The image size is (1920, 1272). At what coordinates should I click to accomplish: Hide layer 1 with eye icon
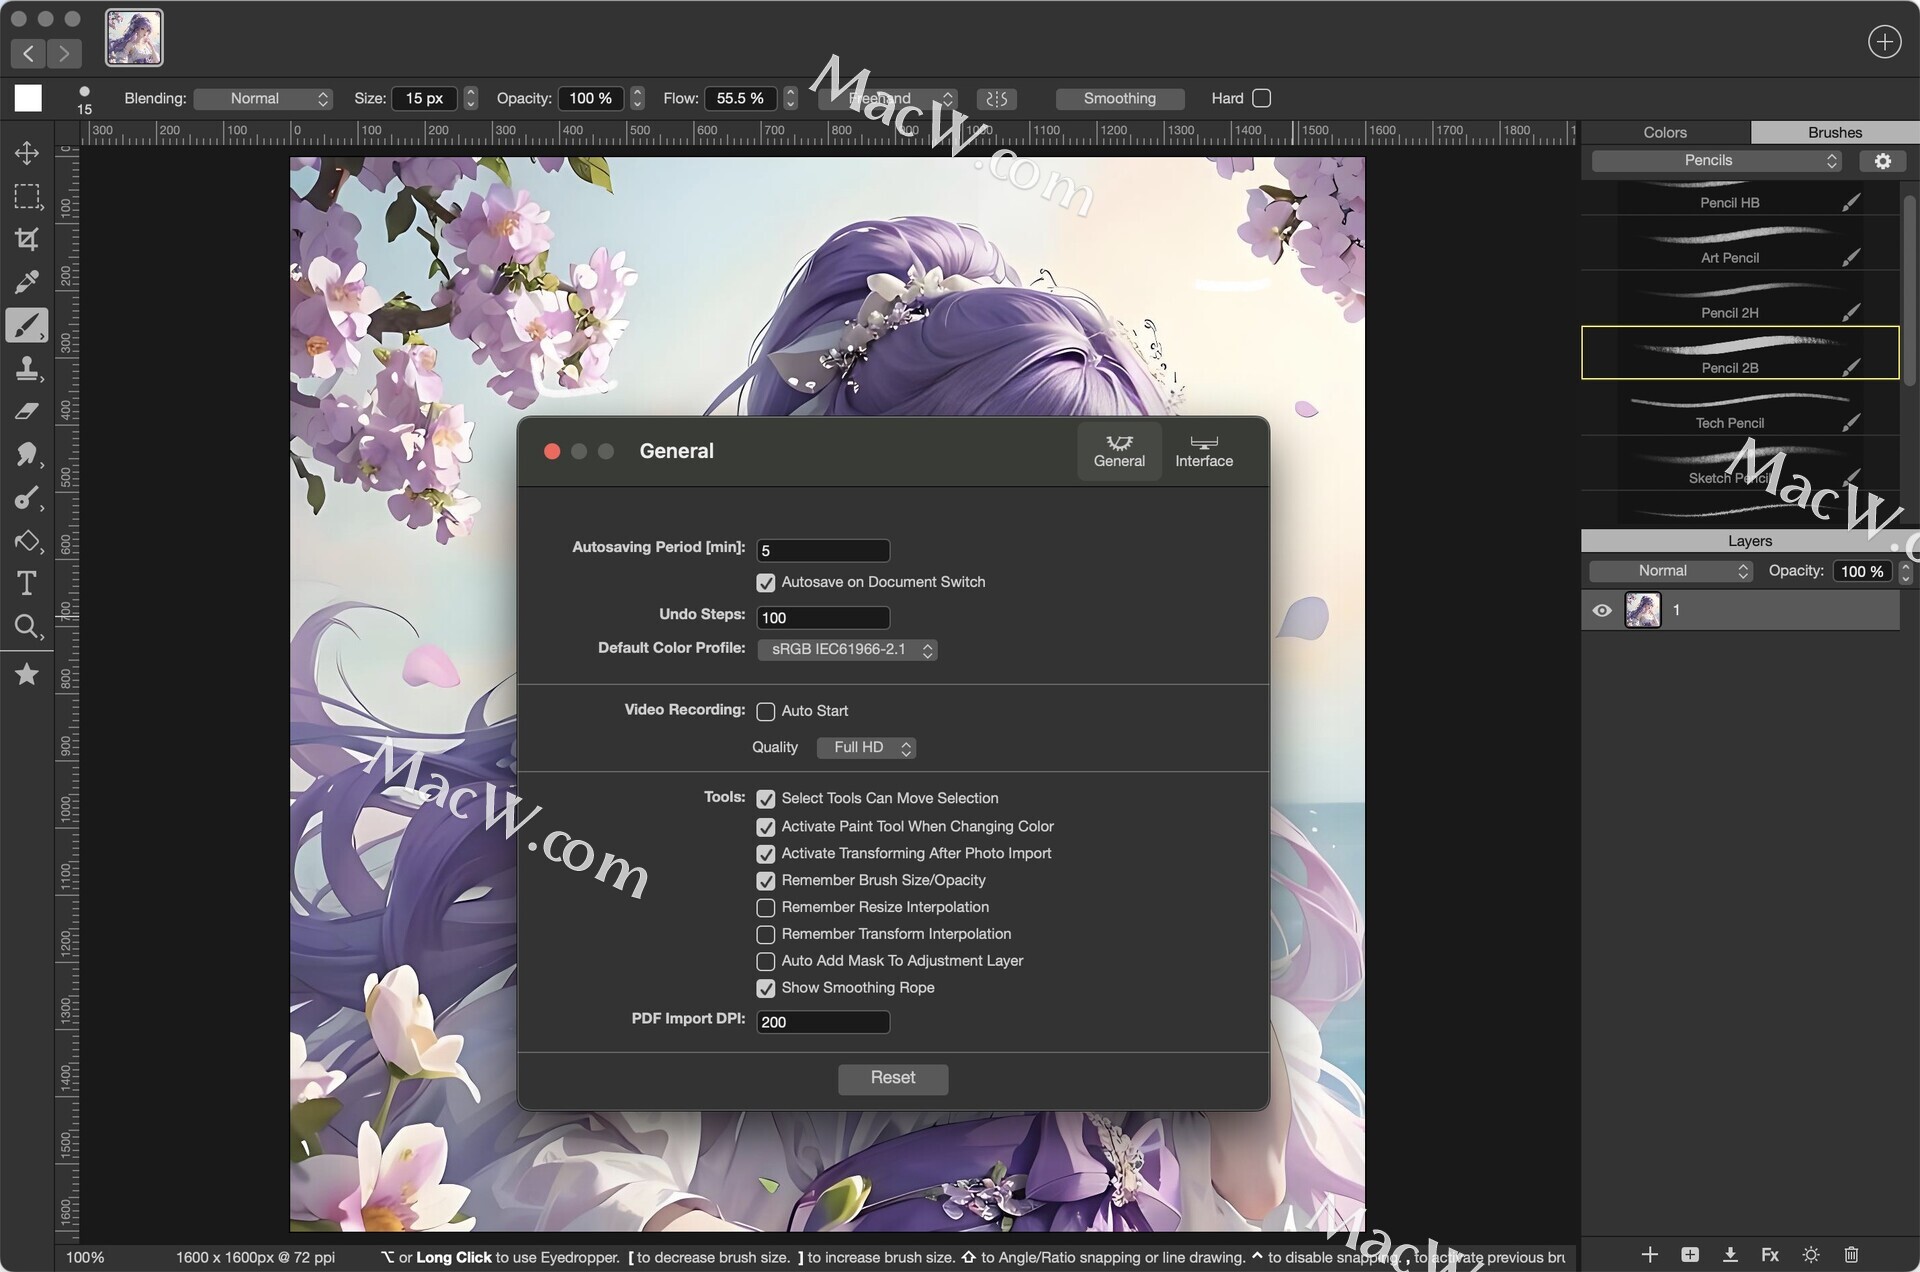coord(1602,610)
